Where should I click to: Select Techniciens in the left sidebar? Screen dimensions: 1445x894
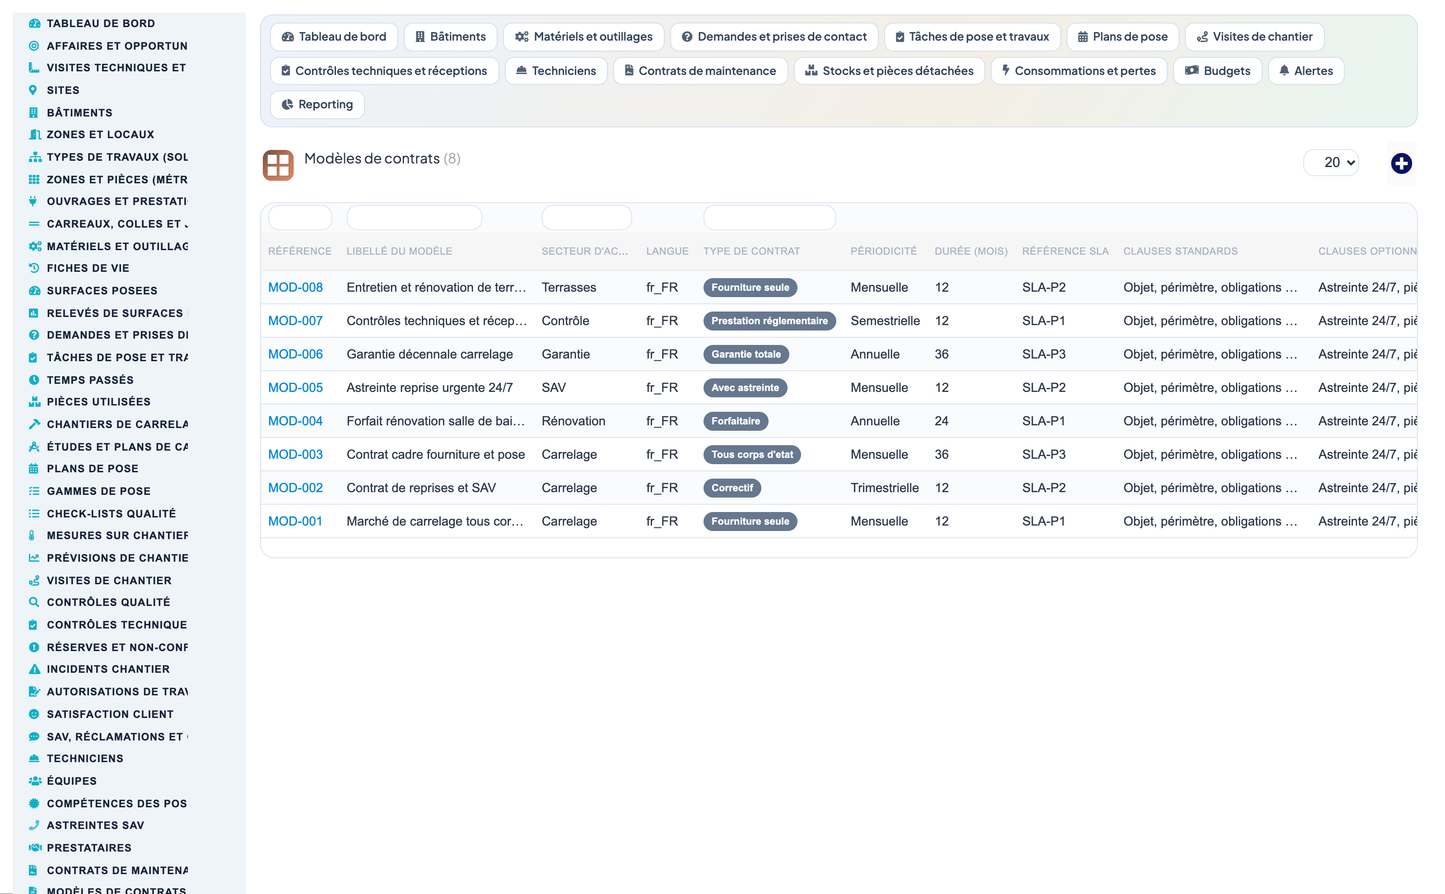85,759
